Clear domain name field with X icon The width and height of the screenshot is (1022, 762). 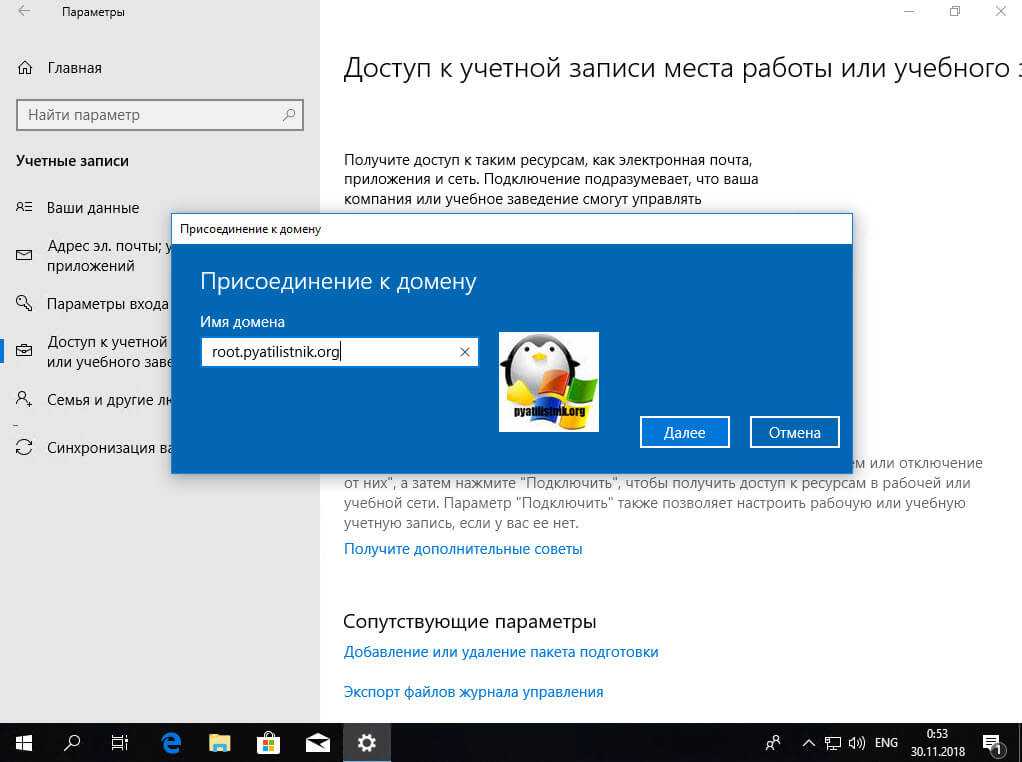464,352
